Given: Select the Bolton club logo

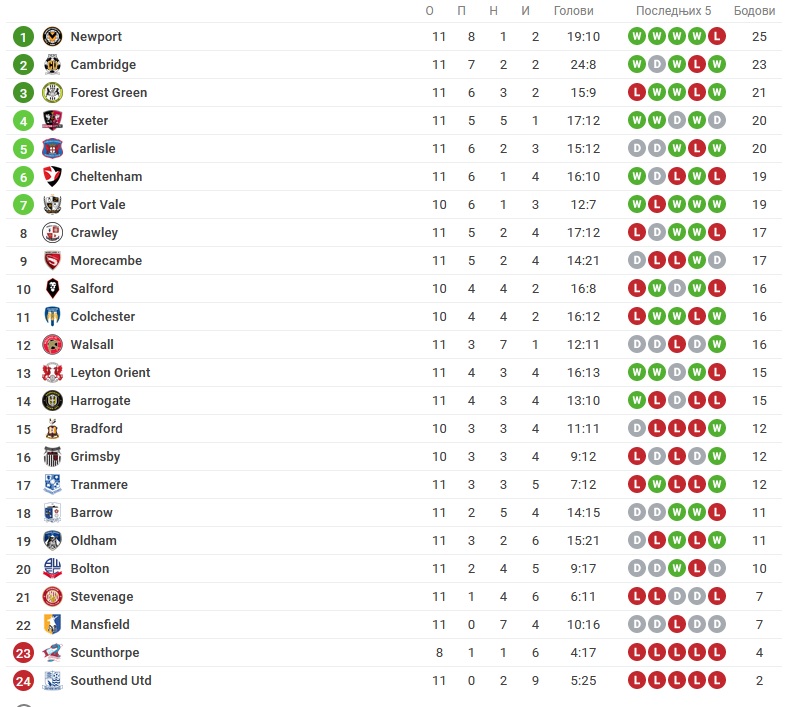Looking at the screenshot, I should (52, 569).
